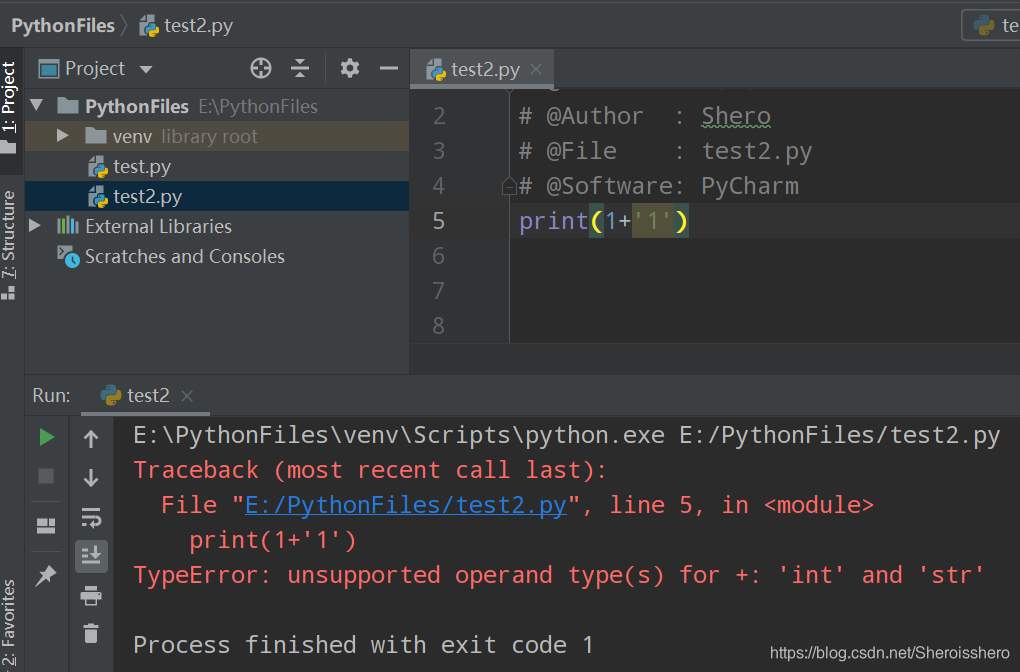Print the Run console contents
The height and width of the screenshot is (672, 1020).
tap(91, 594)
